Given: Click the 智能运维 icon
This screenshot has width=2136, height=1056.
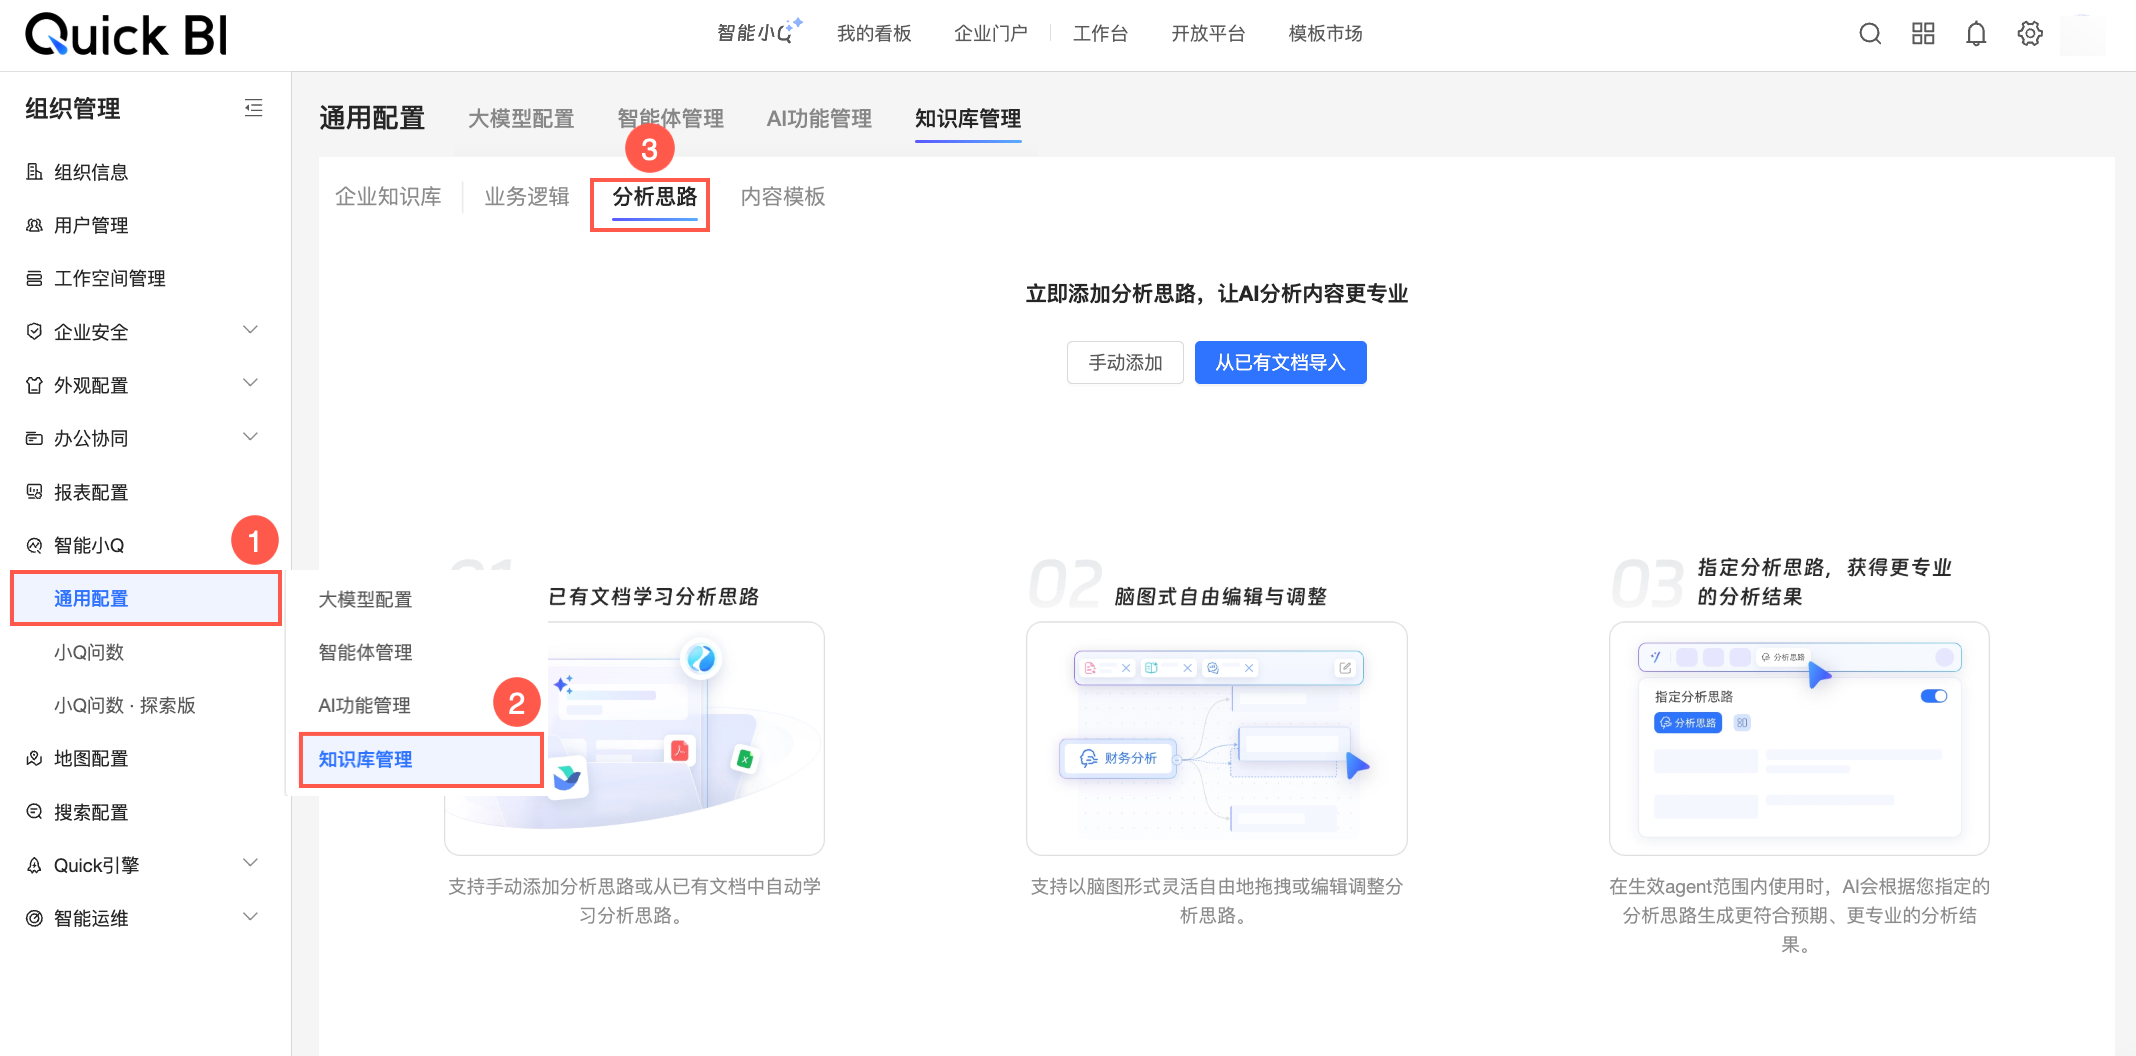Looking at the screenshot, I should pos(34,918).
